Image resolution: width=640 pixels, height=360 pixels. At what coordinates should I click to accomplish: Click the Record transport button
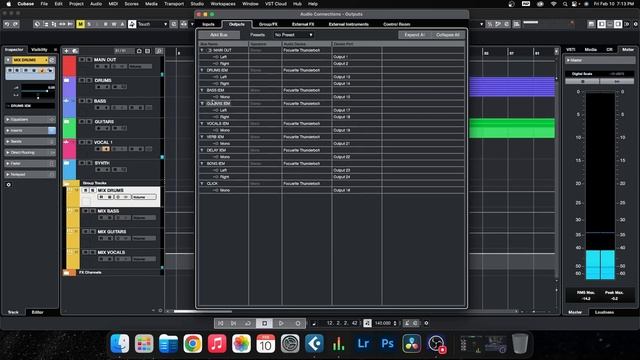tap(298, 323)
